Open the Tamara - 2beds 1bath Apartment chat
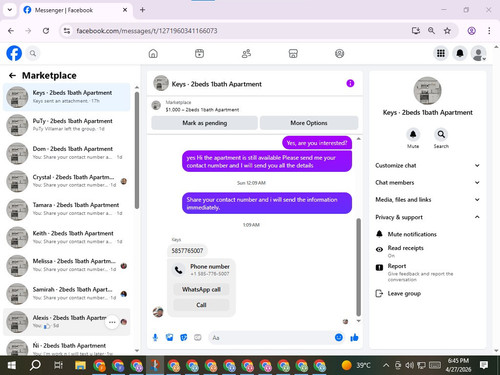This screenshot has width=500, height=375. 67,209
